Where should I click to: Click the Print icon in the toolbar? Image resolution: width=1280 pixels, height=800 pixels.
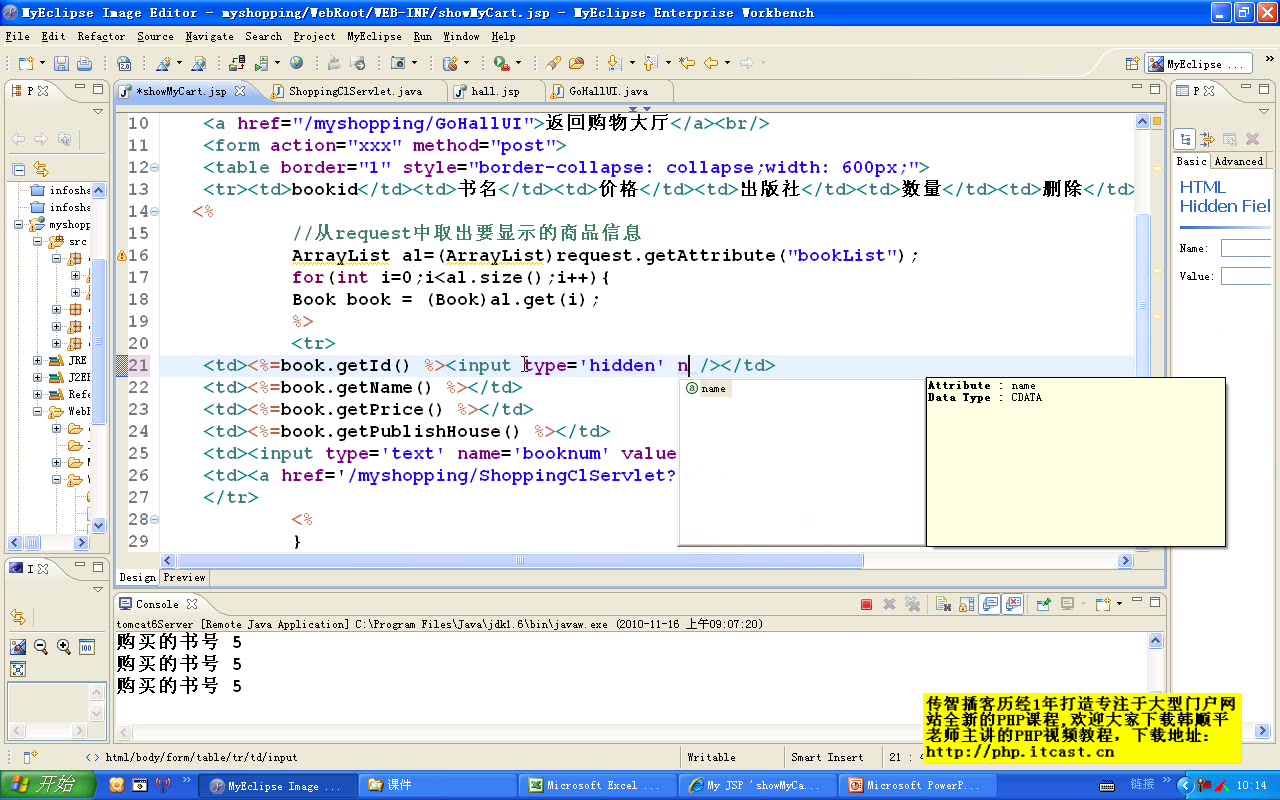84,63
